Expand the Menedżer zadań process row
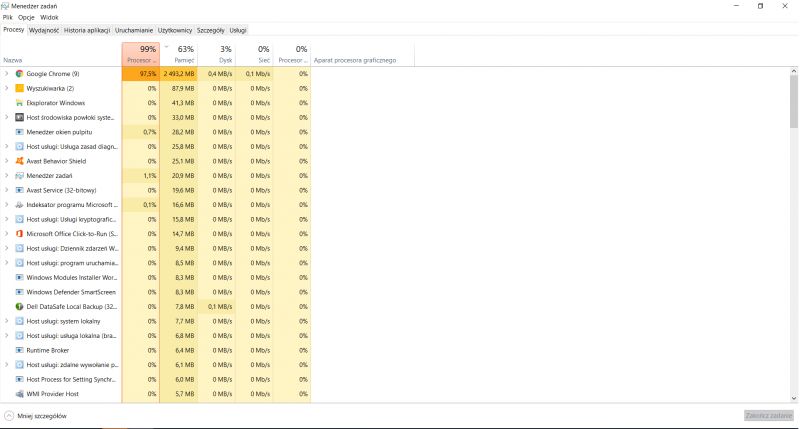 tap(7, 175)
